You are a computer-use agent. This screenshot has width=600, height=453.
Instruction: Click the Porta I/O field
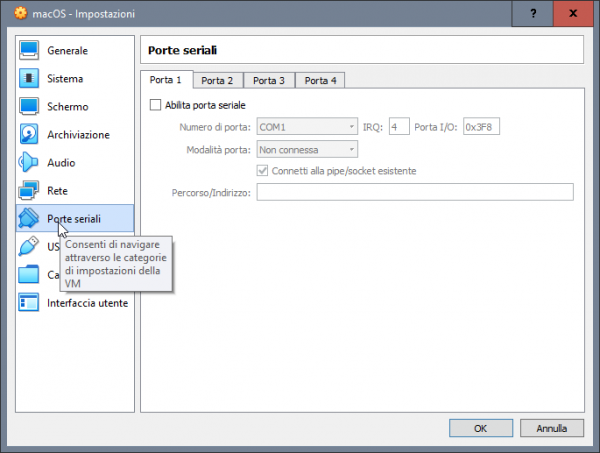481,127
